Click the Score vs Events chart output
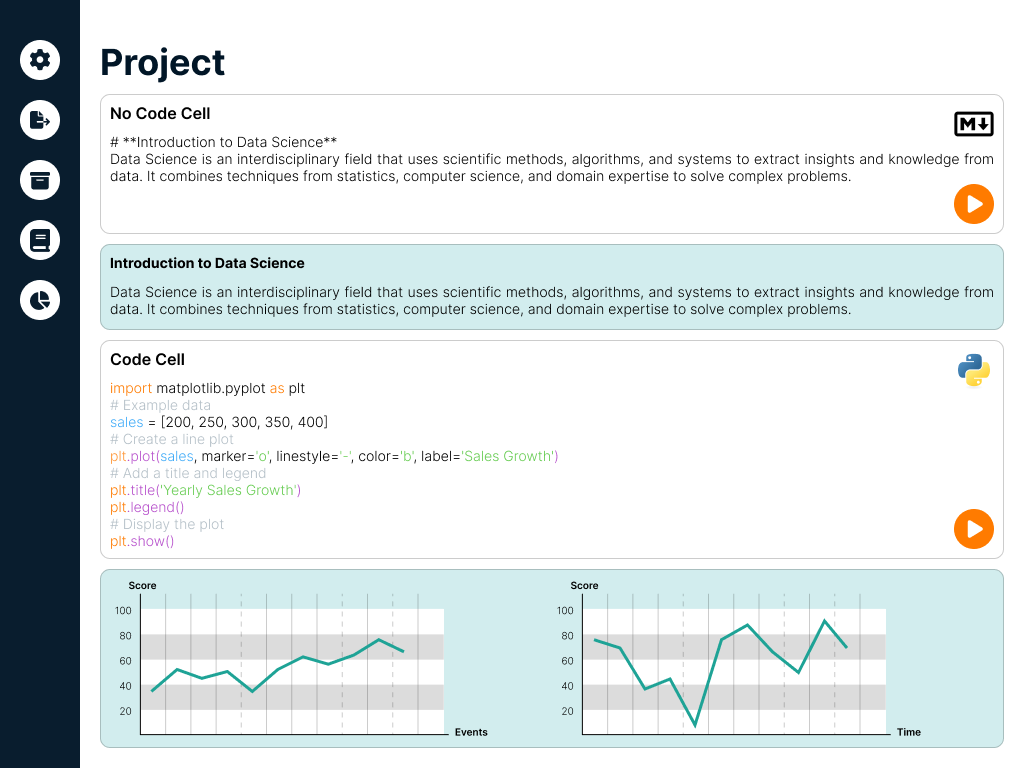Image resolution: width=1024 pixels, height=768 pixels. tap(290, 660)
